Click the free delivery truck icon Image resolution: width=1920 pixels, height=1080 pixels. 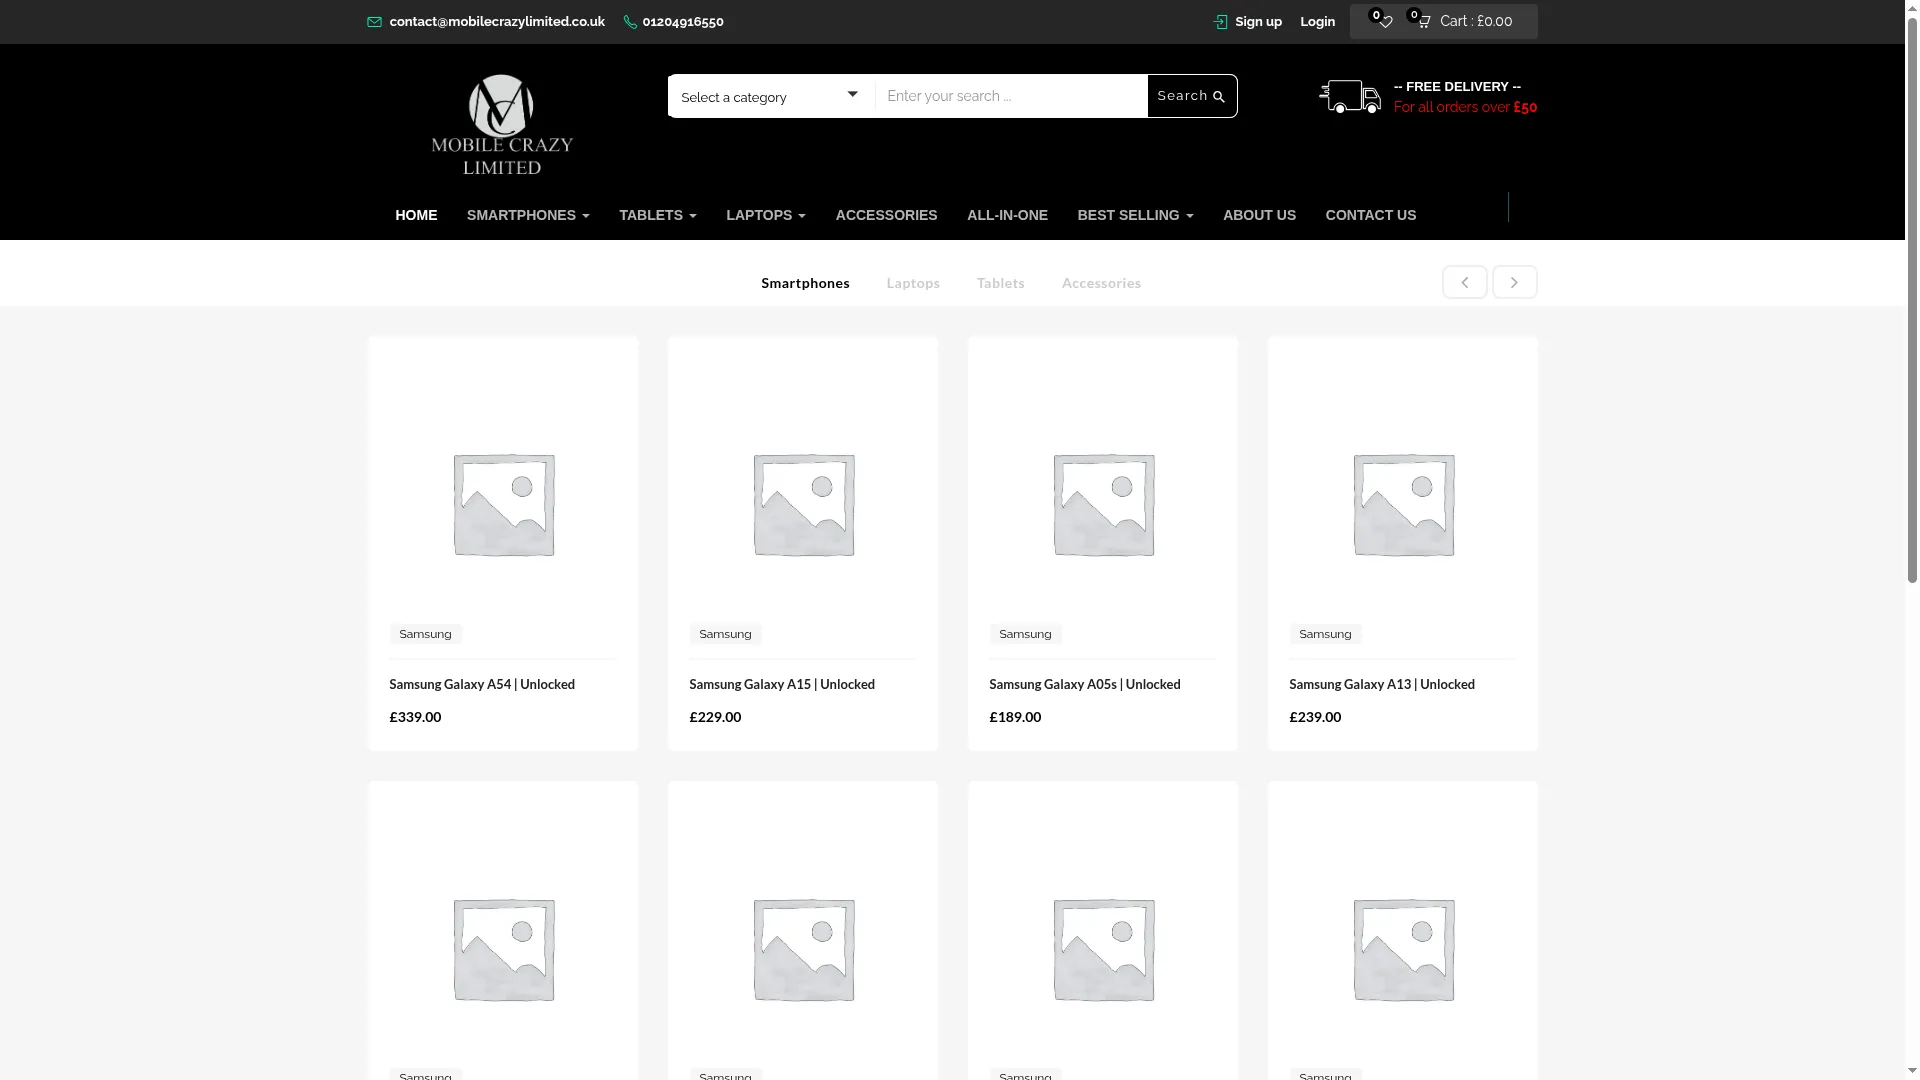pos(1350,97)
